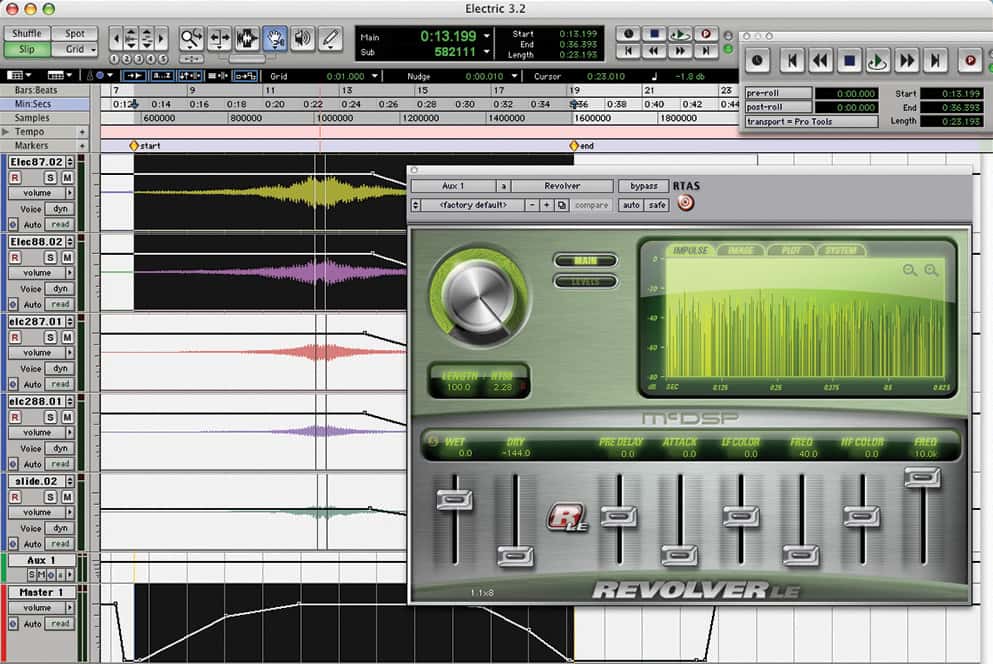Screen dimensions: 993x664
Task: Click the compare button
Action: pyautogui.click(x=591, y=205)
